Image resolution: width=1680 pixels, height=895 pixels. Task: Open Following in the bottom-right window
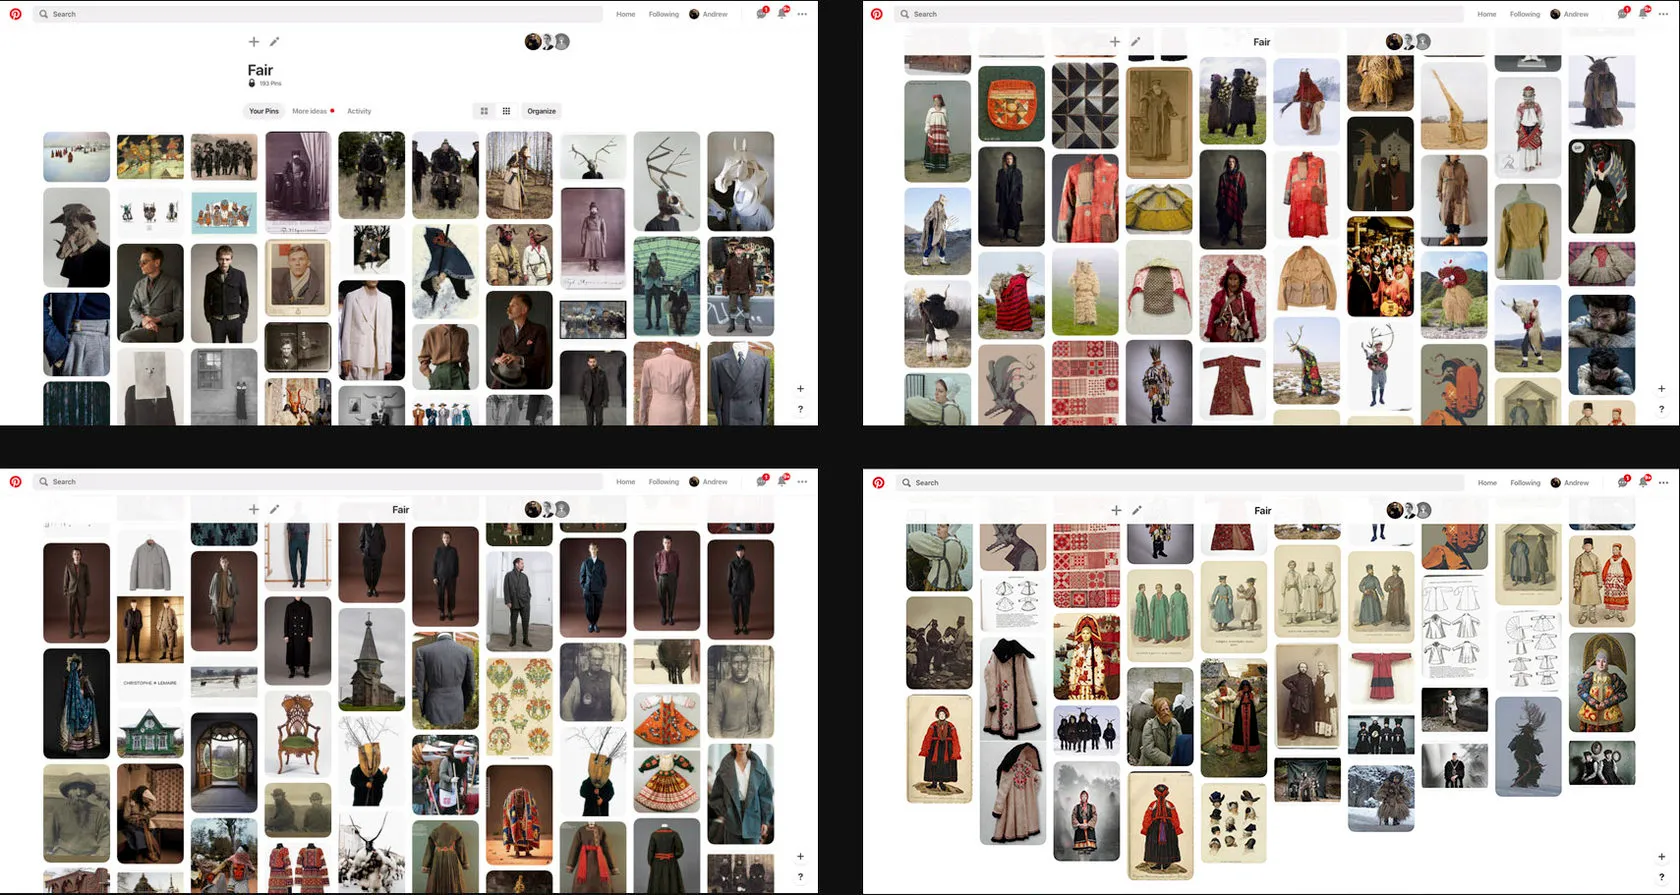[x=1526, y=483]
